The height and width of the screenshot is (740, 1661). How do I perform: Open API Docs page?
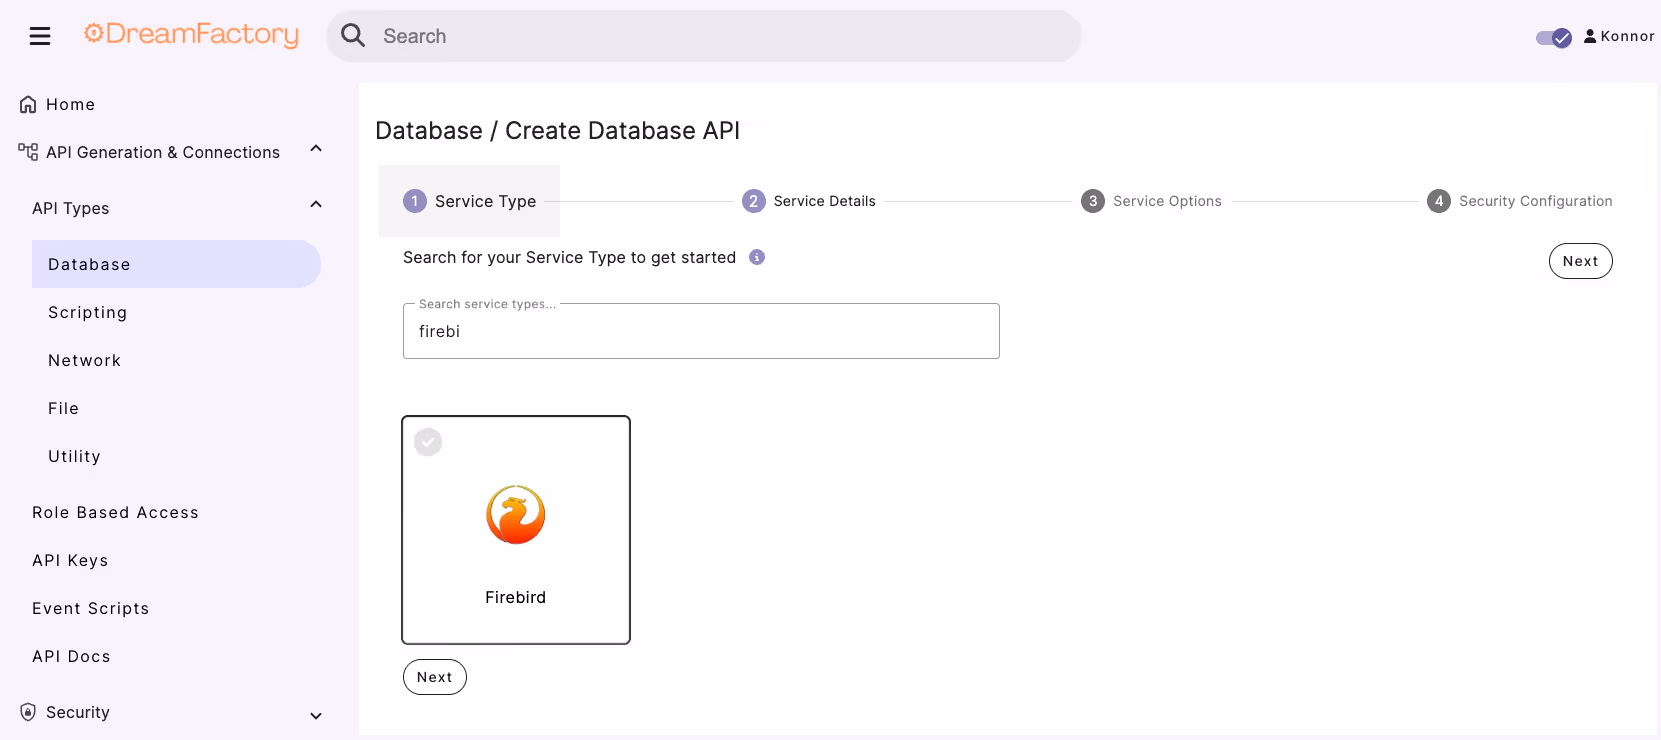coord(71,656)
